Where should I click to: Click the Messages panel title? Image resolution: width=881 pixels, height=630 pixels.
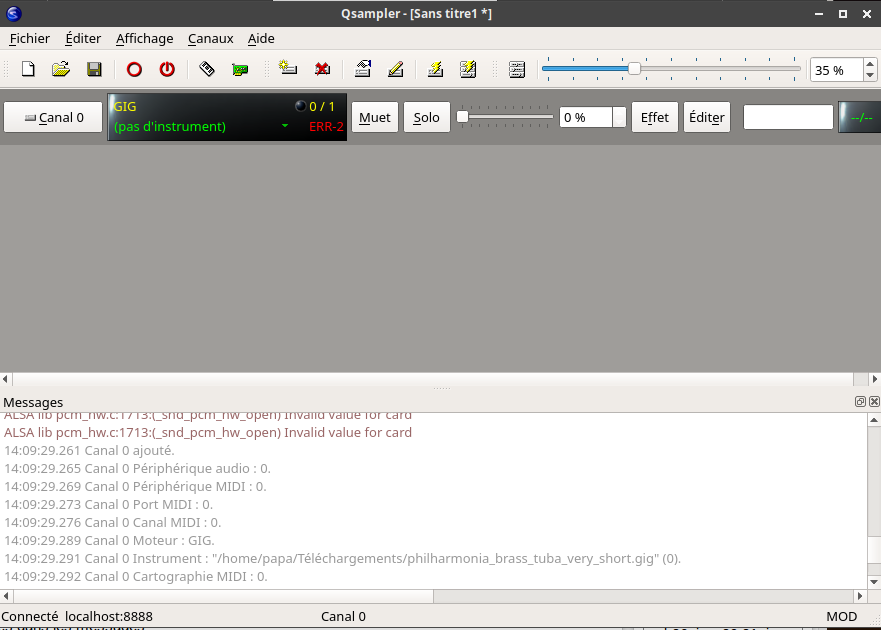pos(33,402)
